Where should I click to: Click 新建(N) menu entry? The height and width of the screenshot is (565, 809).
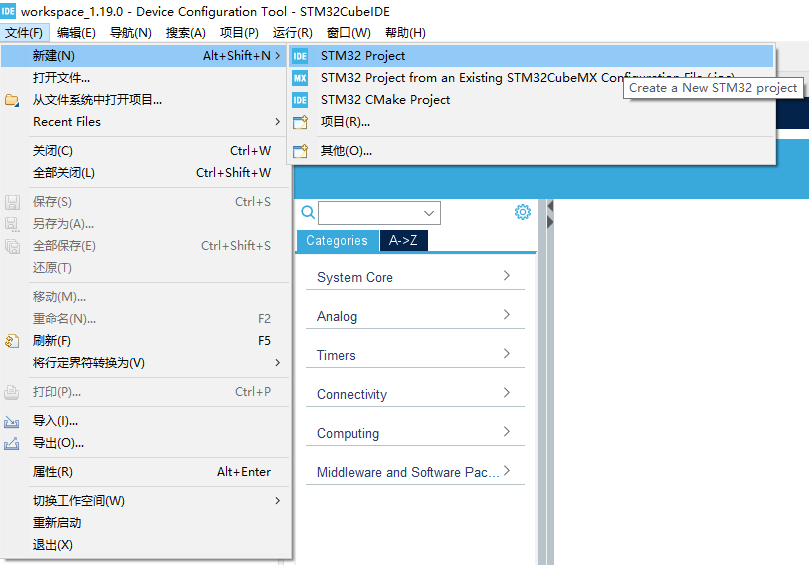(144, 56)
